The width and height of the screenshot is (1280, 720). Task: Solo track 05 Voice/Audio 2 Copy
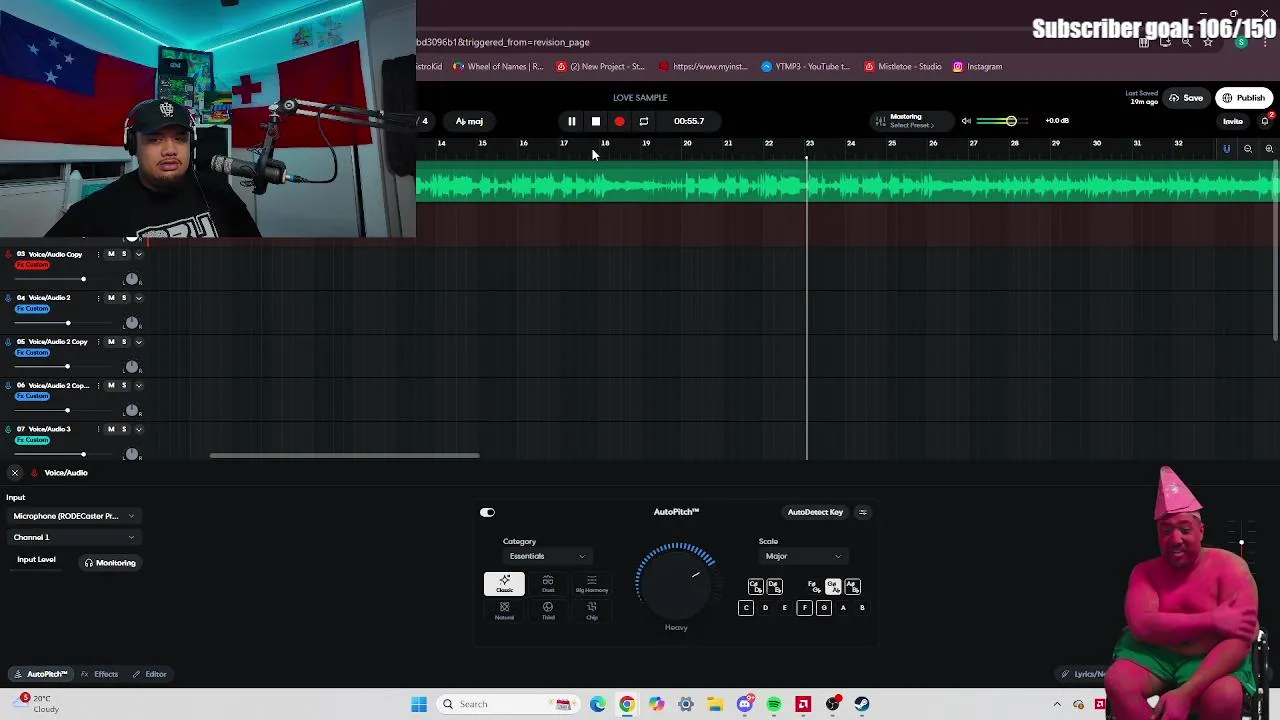tap(124, 342)
